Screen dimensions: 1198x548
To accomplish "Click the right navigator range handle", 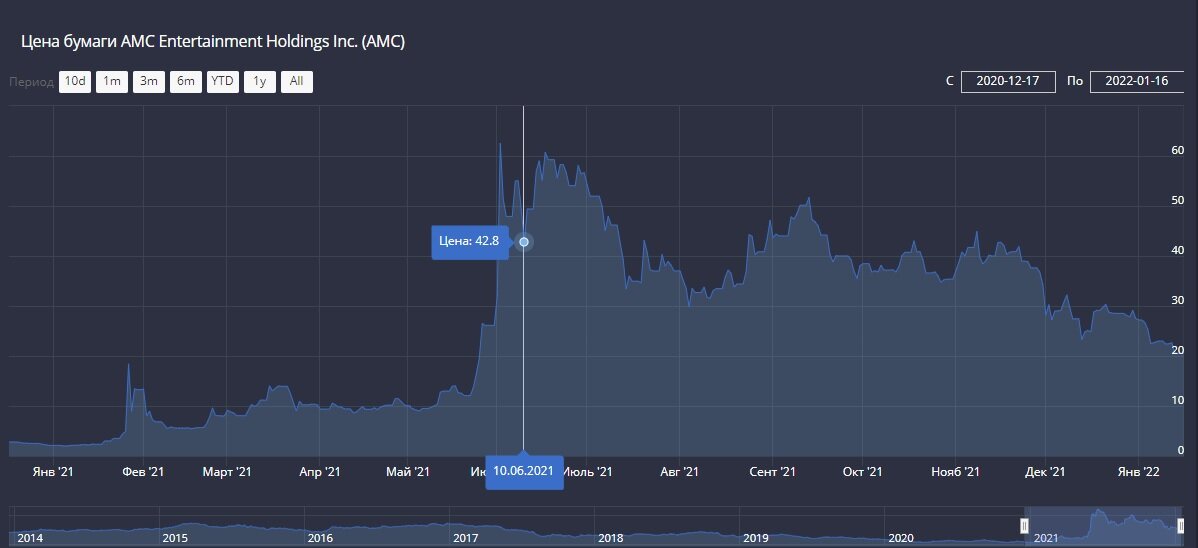I will pos(1181,526).
